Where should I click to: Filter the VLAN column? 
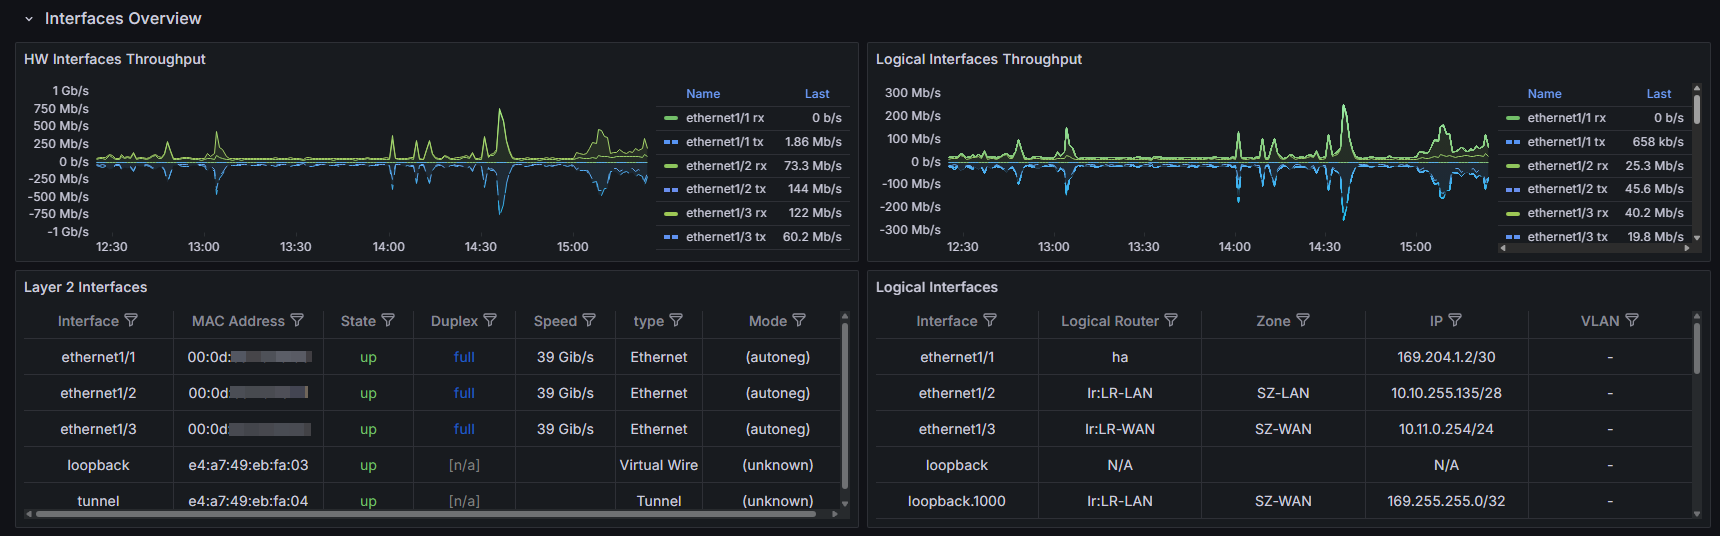pyautogui.click(x=1632, y=321)
